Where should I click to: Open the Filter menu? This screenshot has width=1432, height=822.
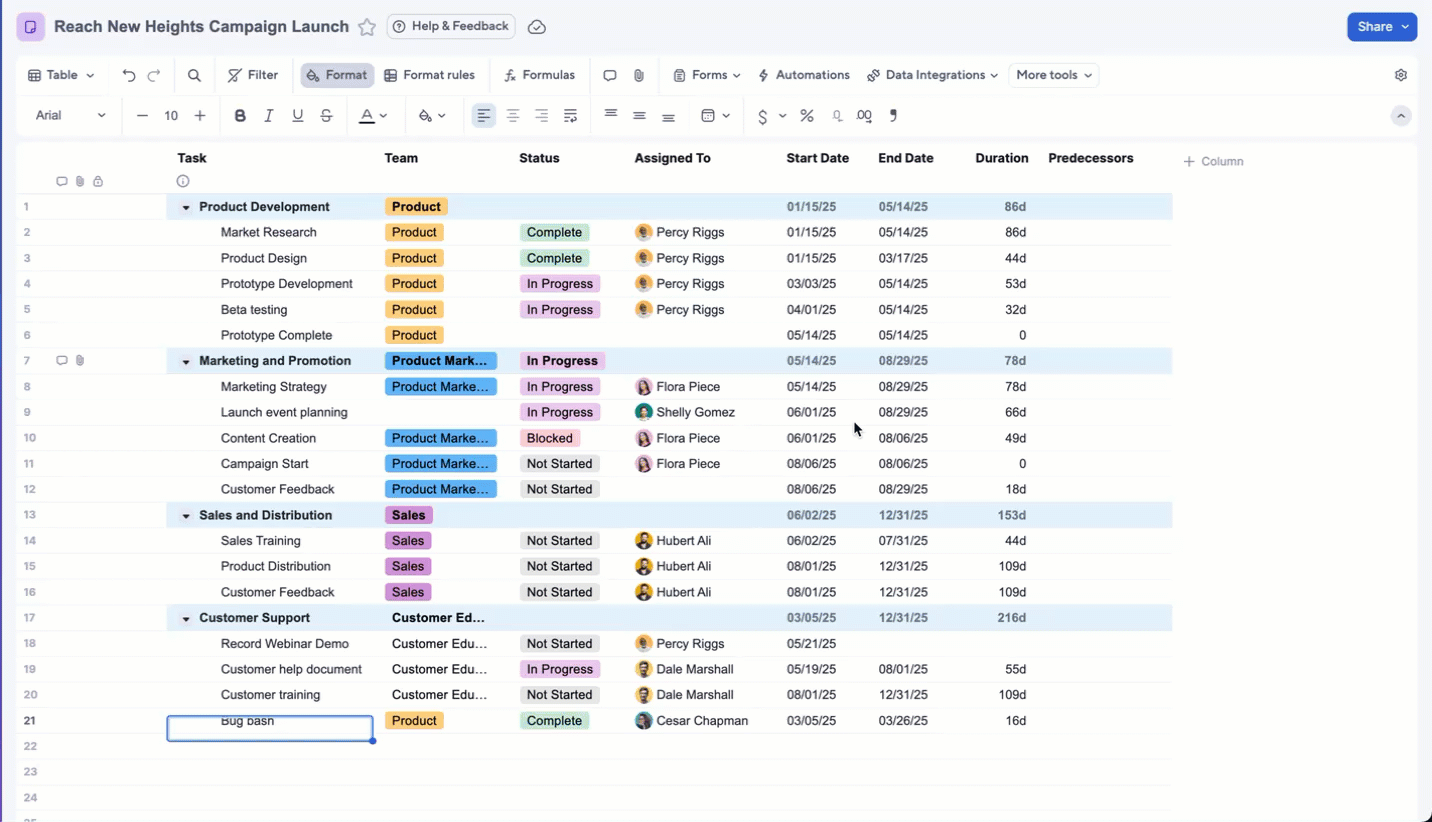pyautogui.click(x=253, y=75)
